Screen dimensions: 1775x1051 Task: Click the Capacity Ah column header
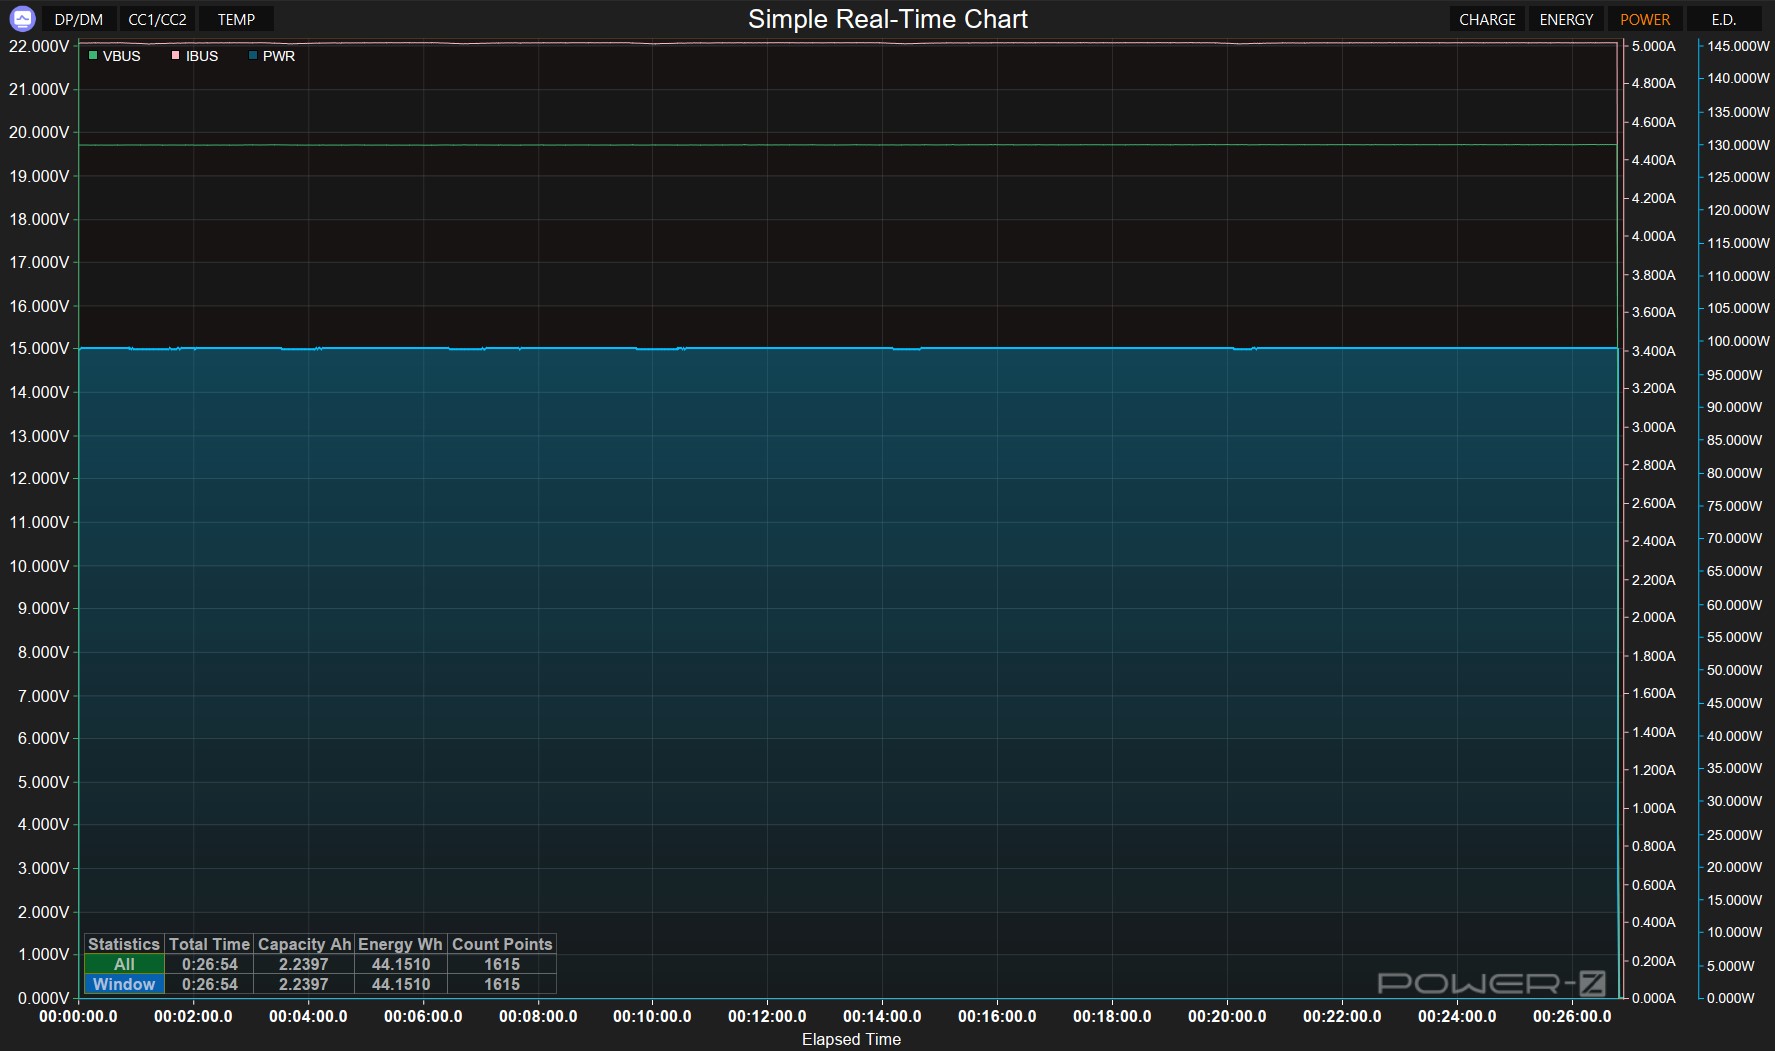(x=304, y=944)
